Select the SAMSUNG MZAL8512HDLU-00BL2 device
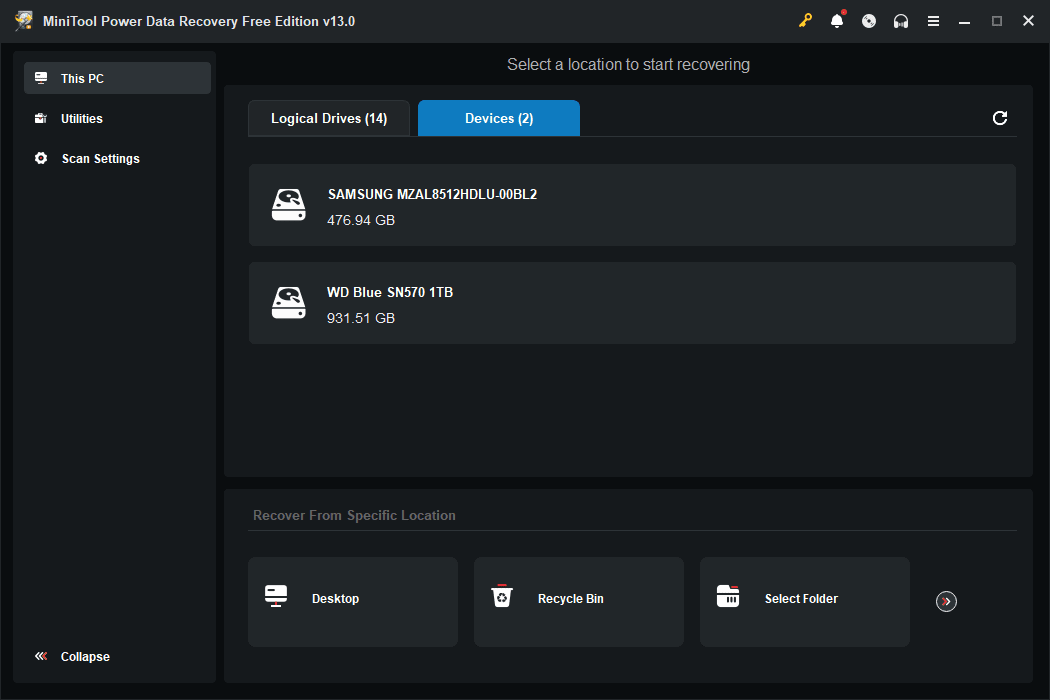This screenshot has width=1050, height=700. pos(632,205)
